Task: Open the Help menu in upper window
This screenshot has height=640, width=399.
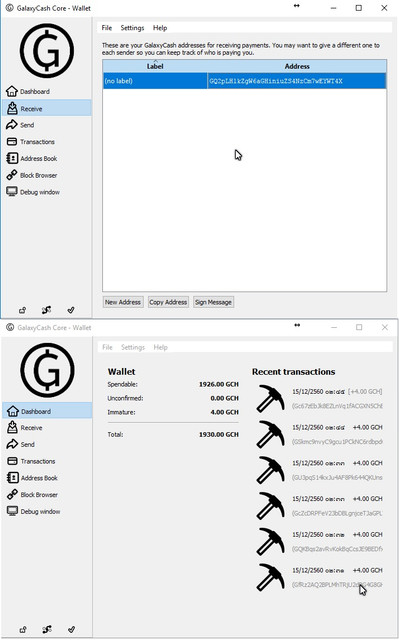Action: tap(160, 28)
